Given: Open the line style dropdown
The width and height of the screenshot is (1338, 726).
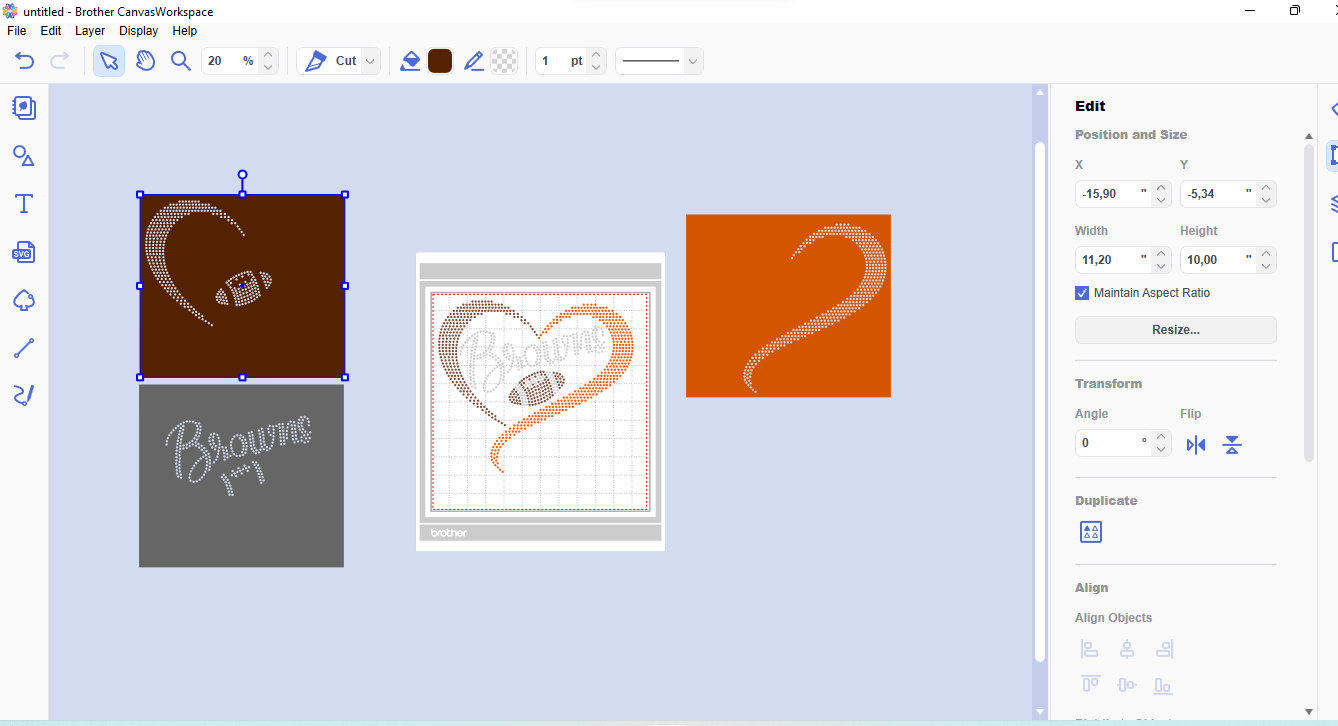Looking at the screenshot, I should tap(693, 61).
